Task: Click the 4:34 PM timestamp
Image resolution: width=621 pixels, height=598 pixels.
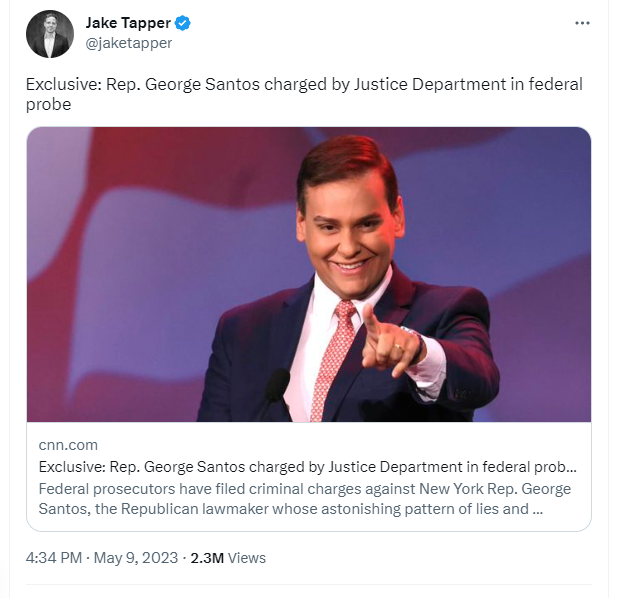Action: coord(55,557)
